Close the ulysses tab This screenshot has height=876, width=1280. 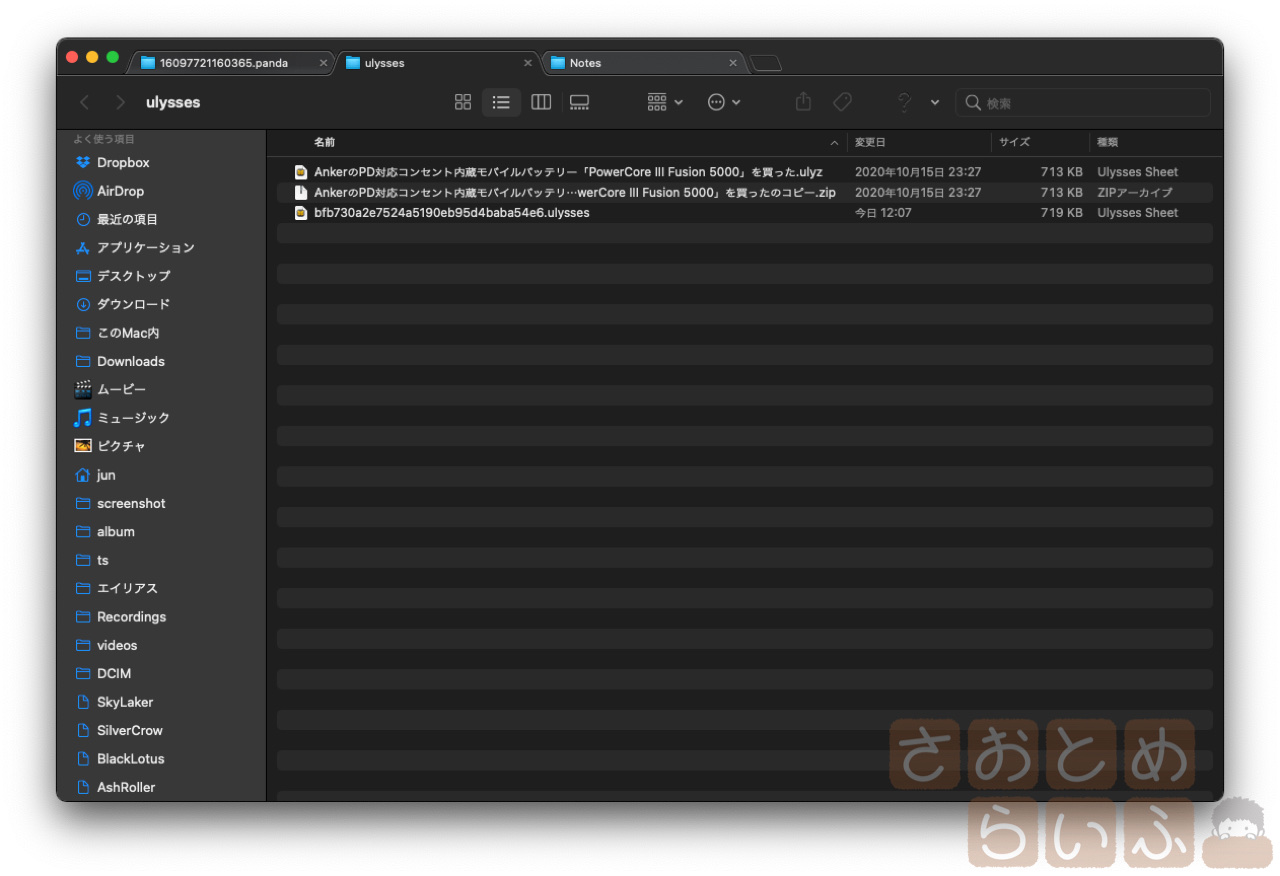(527, 62)
